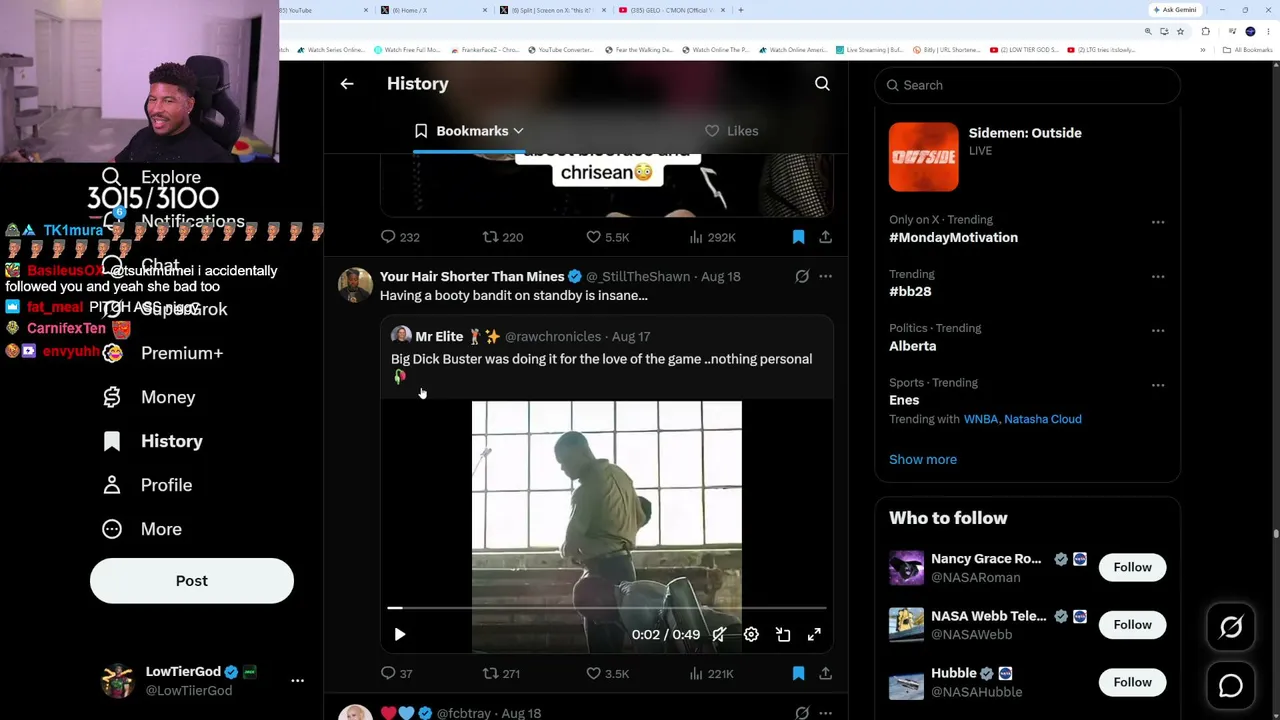
Task: Share the post with 221K views
Action: (825, 674)
